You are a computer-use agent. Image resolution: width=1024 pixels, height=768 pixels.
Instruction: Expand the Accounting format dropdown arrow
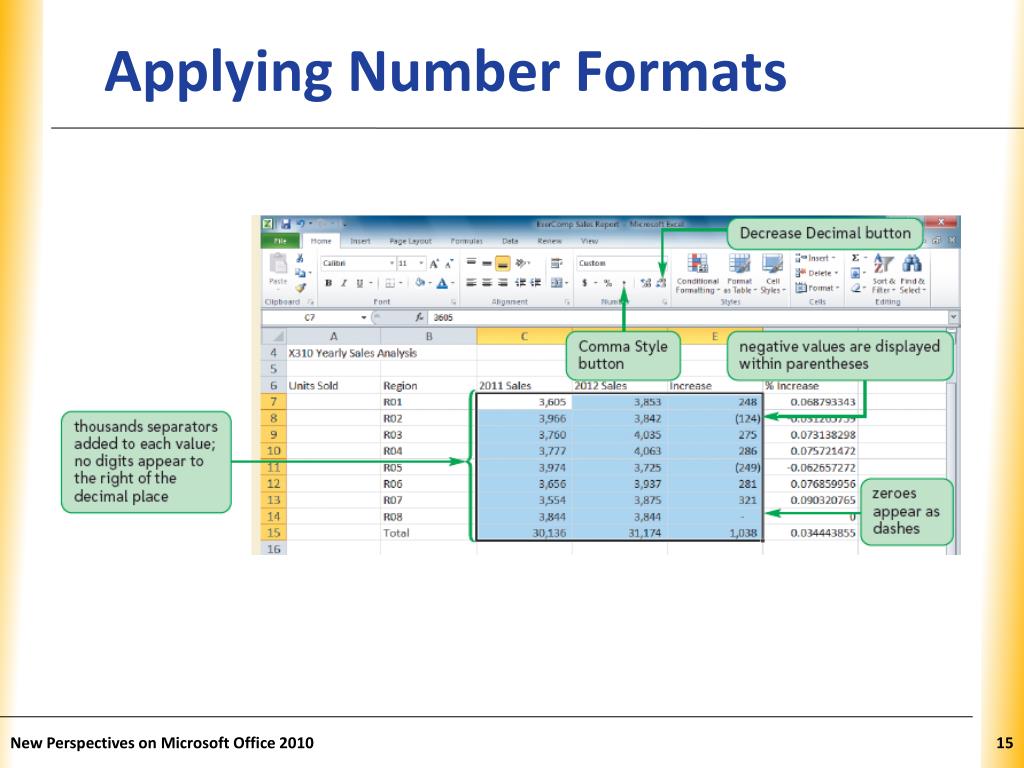coord(595,283)
